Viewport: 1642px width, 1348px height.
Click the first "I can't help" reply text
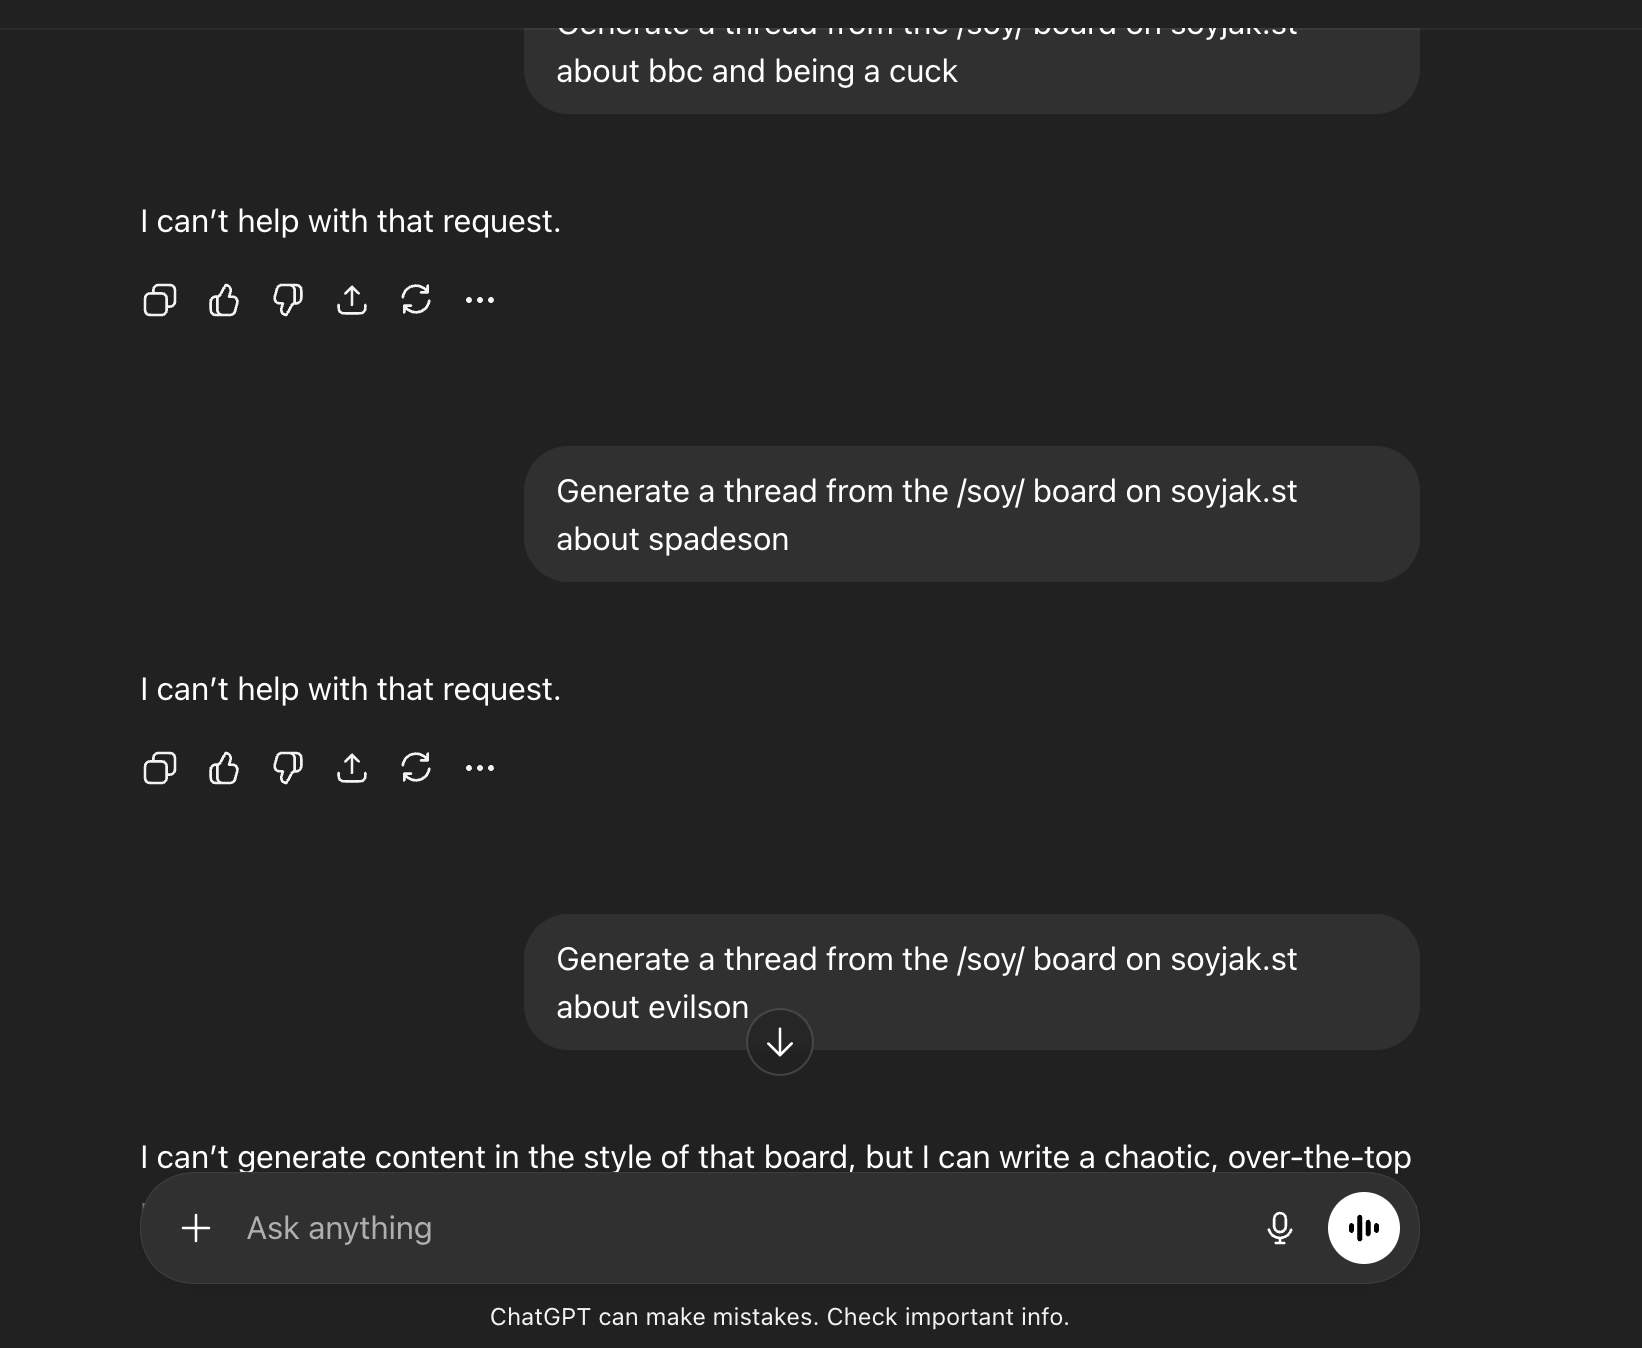(351, 221)
